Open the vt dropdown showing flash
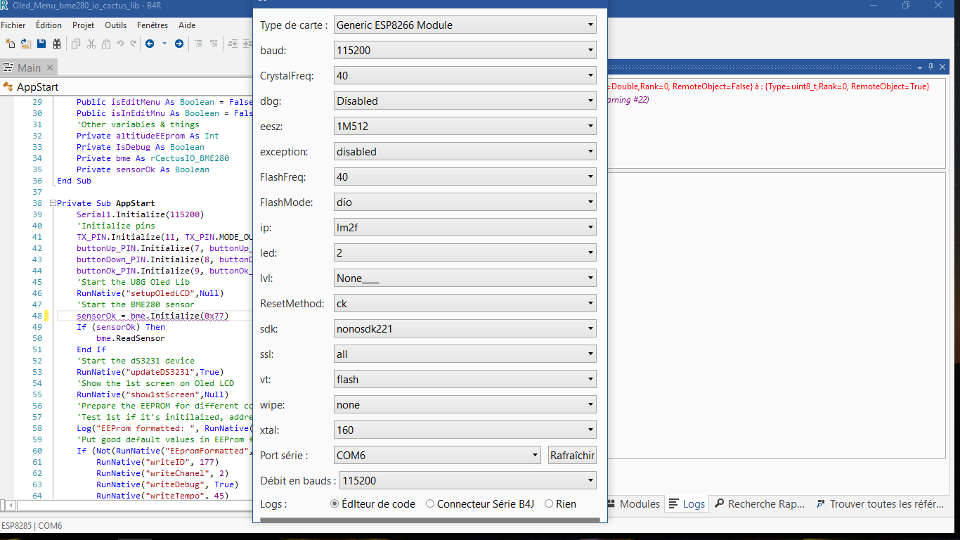 [465, 380]
